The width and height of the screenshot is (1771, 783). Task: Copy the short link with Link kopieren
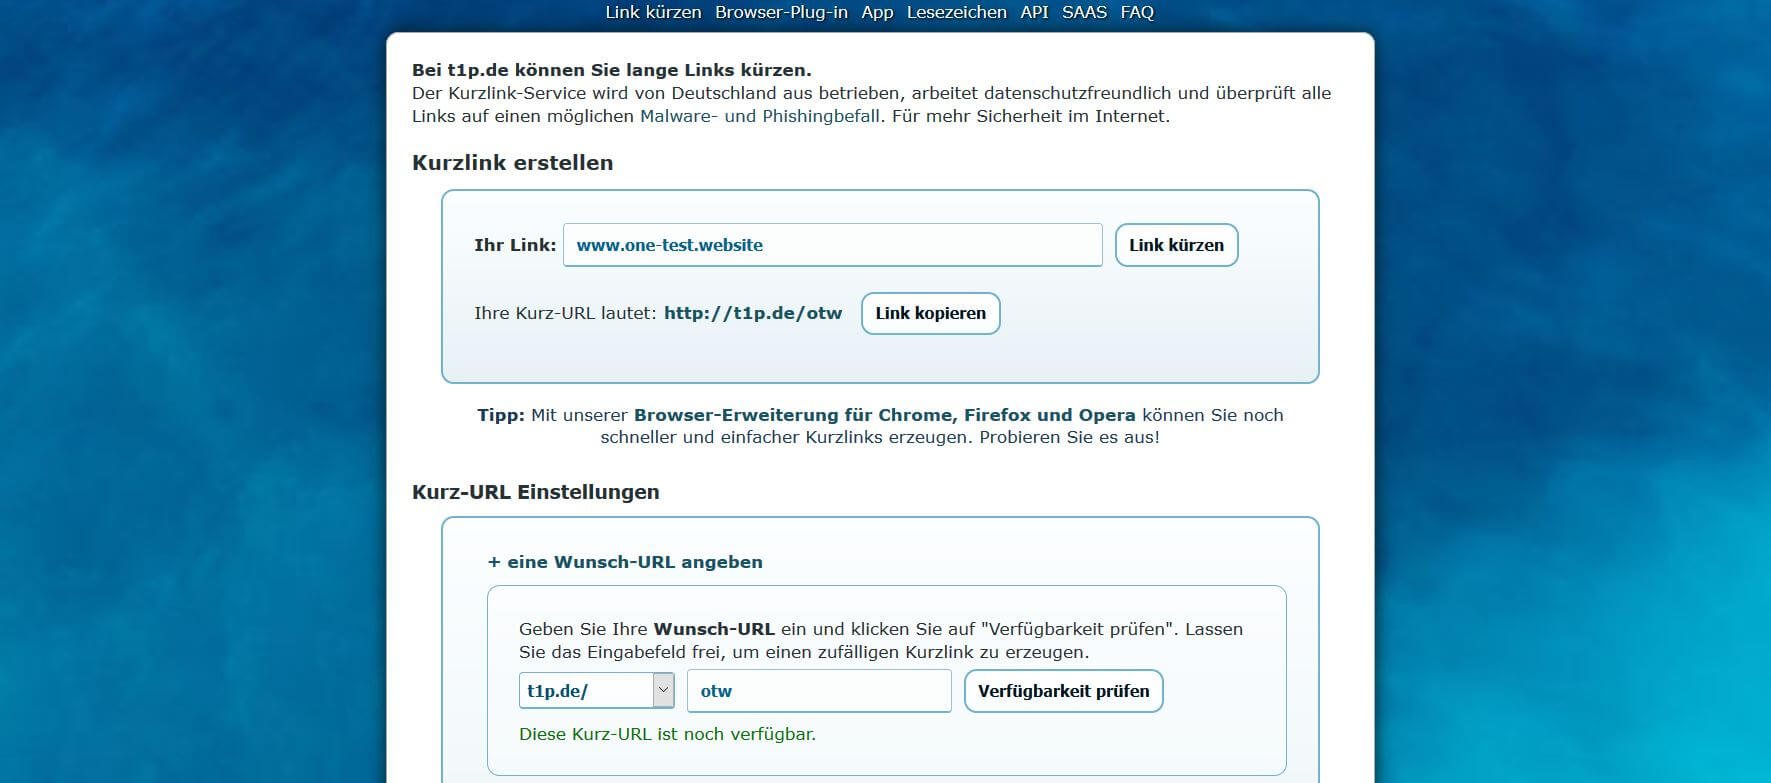[930, 313]
